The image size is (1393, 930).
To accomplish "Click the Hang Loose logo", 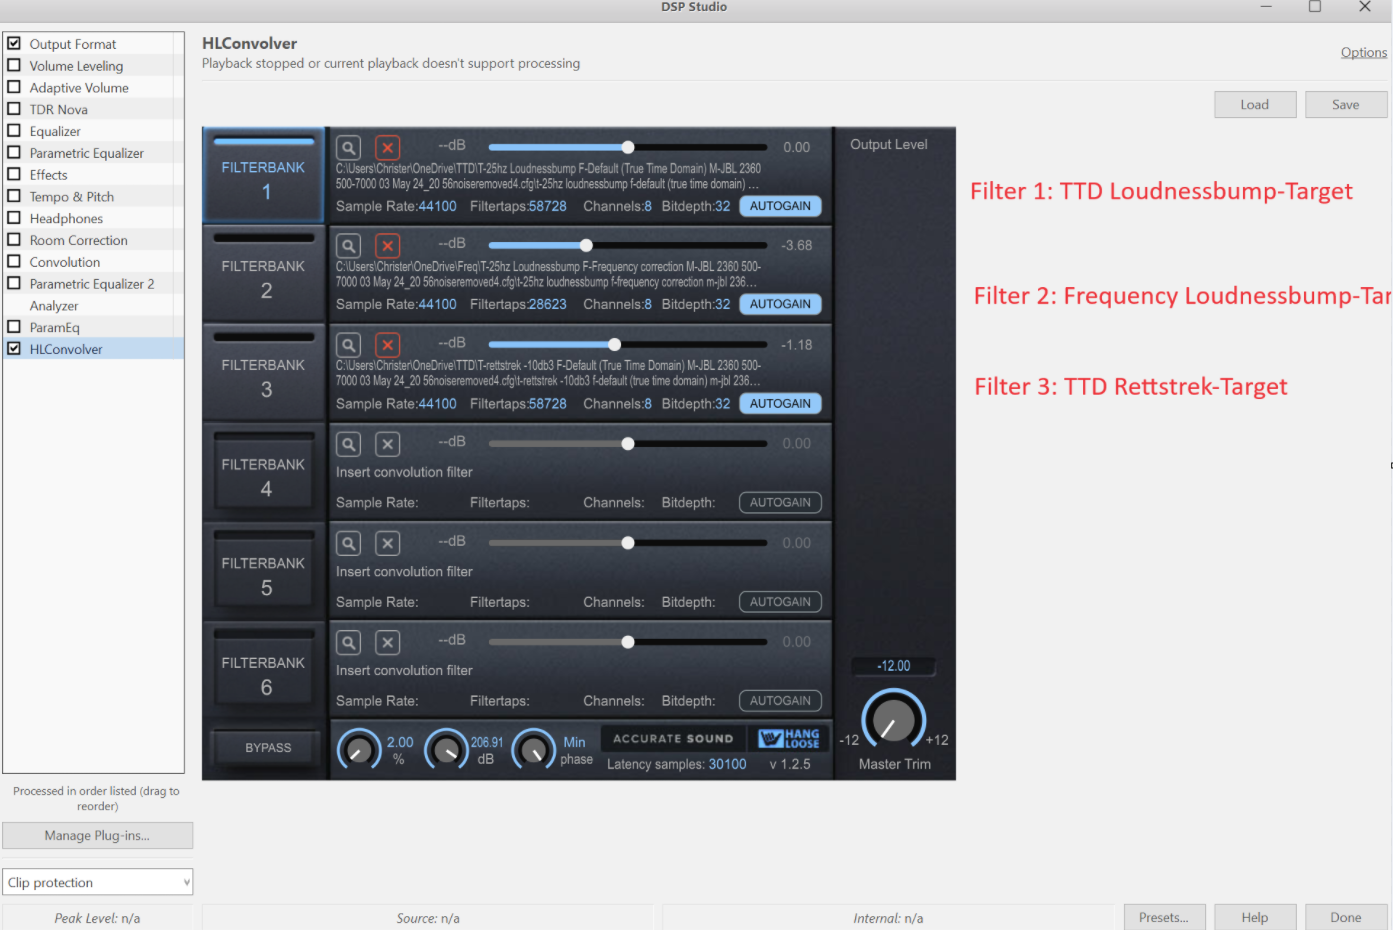I will (789, 739).
